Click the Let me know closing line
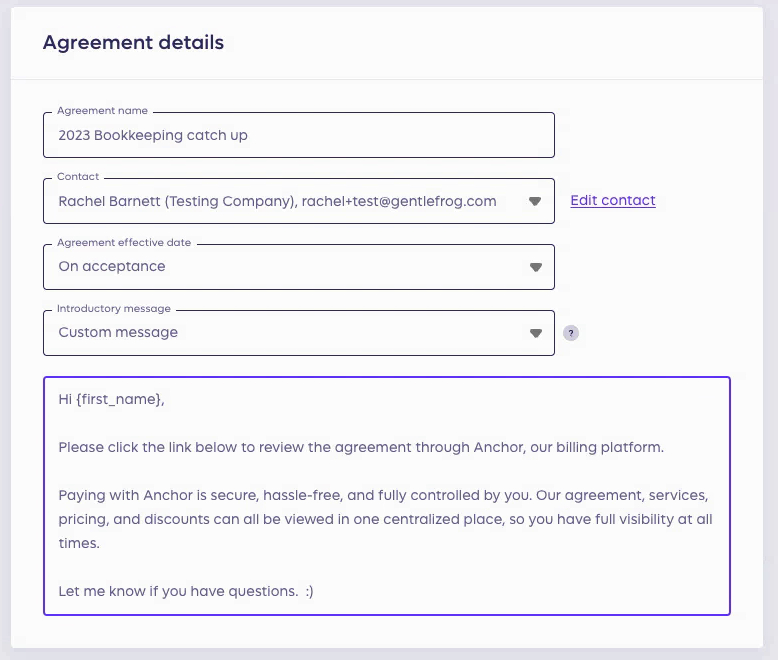Image resolution: width=778 pixels, height=660 pixels. click(x=186, y=592)
